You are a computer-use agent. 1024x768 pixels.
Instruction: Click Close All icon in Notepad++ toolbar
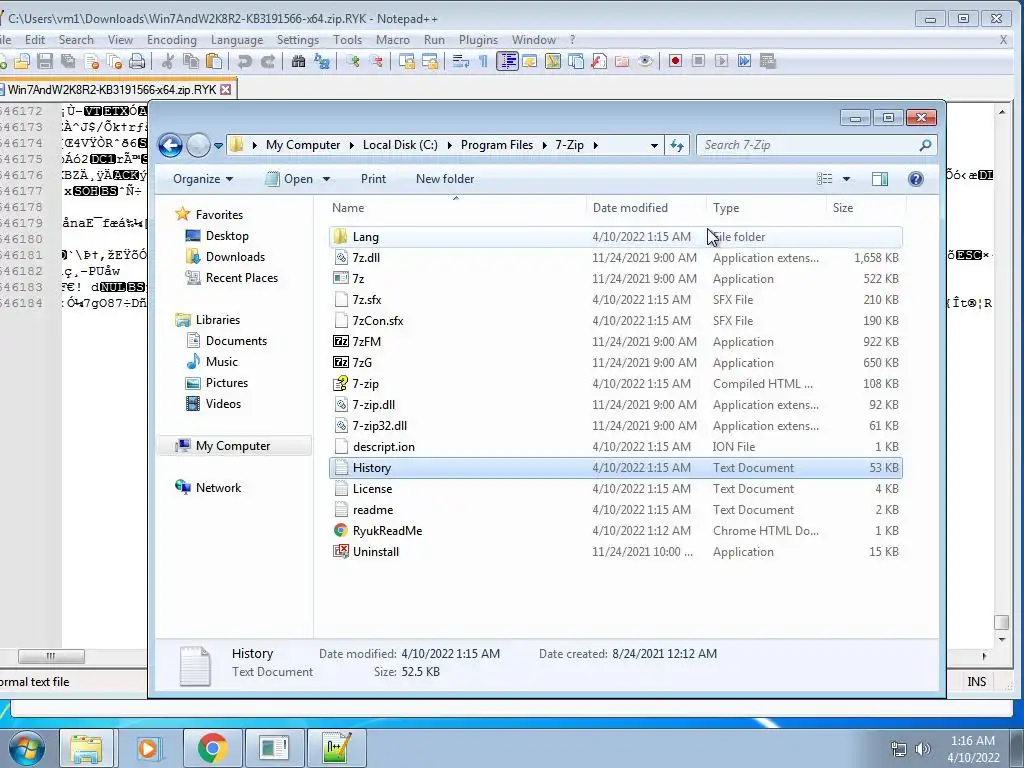click(114, 61)
